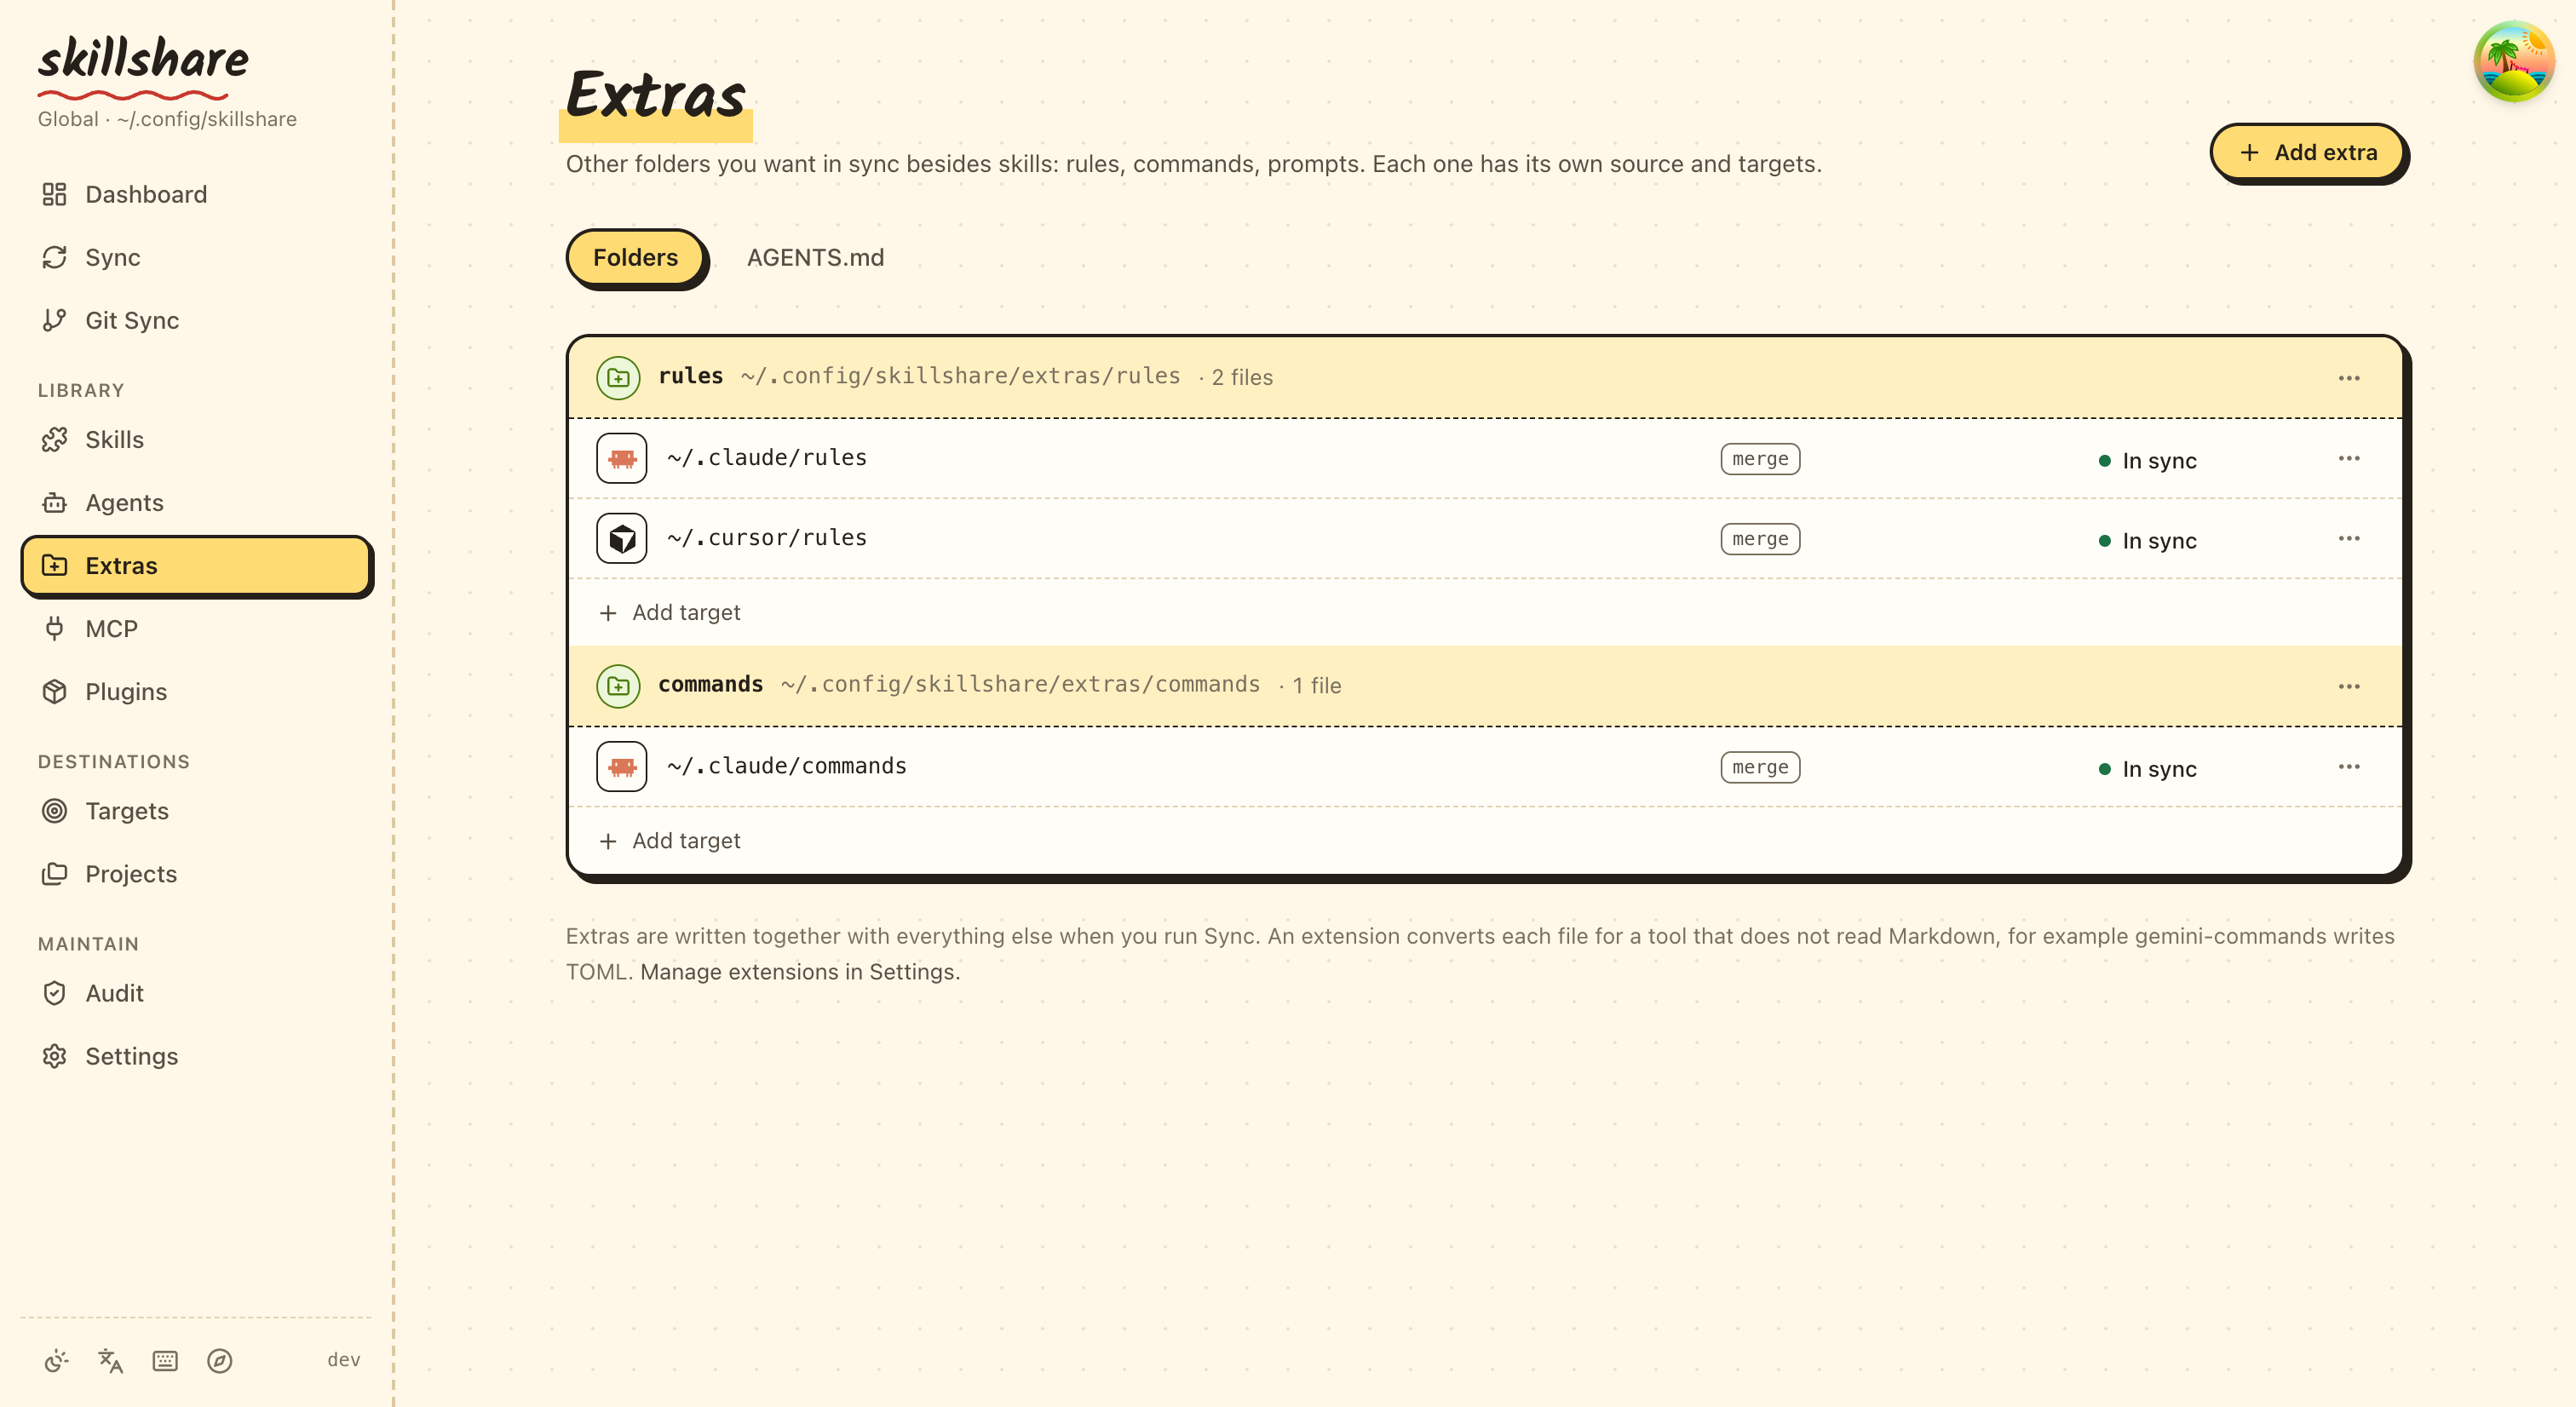Select Extras in sidebar
The width and height of the screenshot is (2576, 1407).
(x=196, y=566)
